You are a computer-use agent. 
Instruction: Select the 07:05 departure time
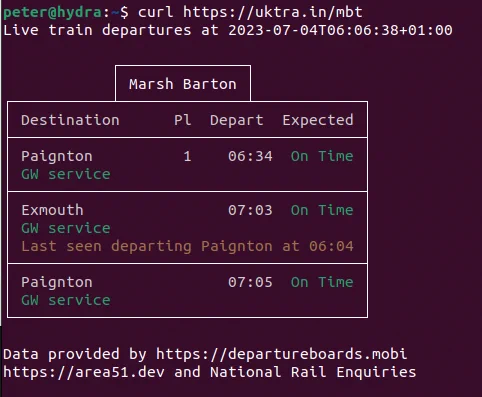tap(250, 282)
